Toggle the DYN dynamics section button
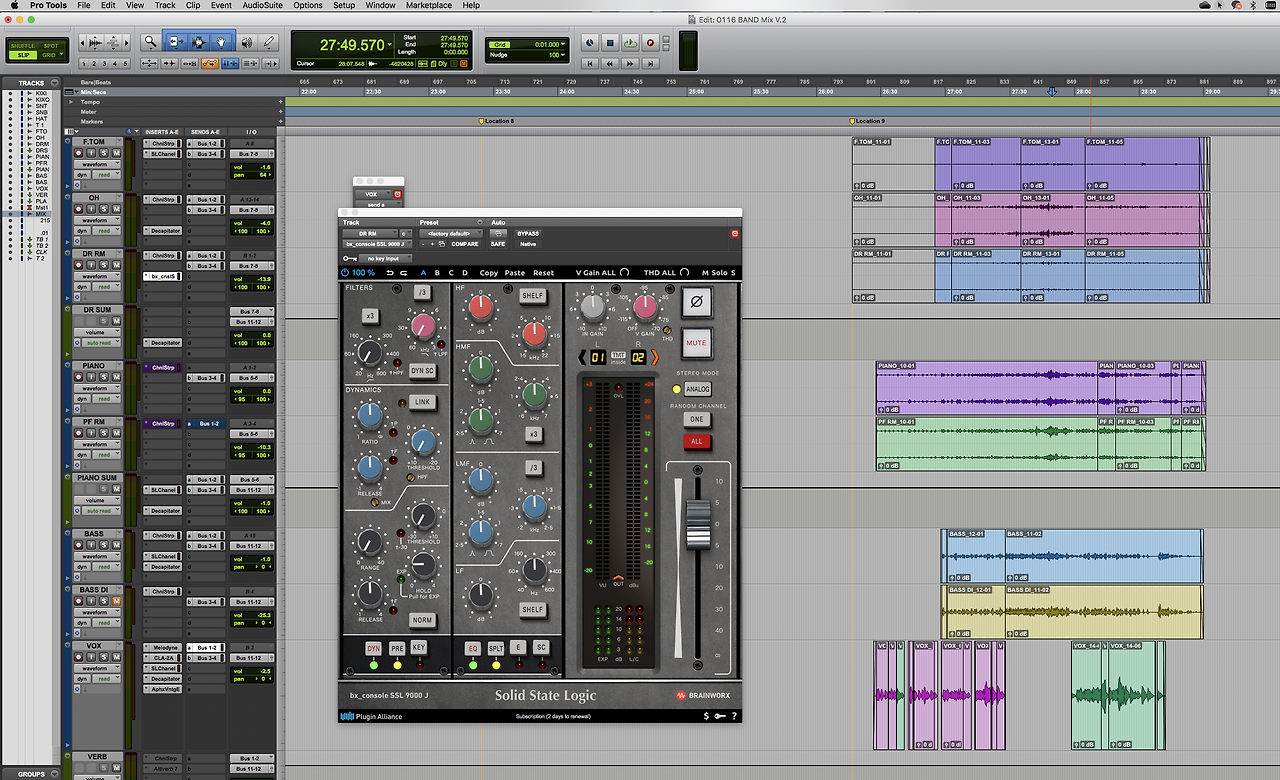Viewport: 1280px width, 780px height. 373,648
